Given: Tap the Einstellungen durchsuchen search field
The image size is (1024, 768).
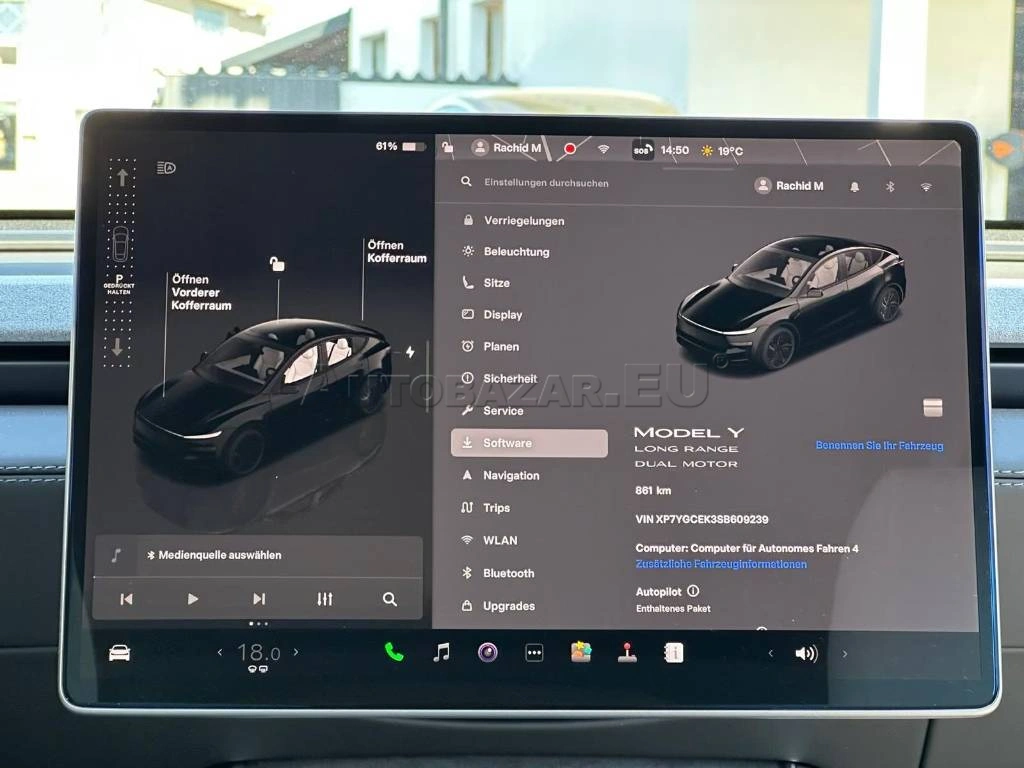Looking at the screenshot, I should (x=546, y=183).
